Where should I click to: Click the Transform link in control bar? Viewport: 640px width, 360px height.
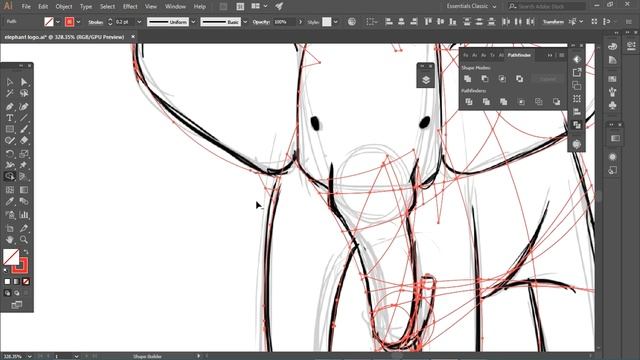553,22
